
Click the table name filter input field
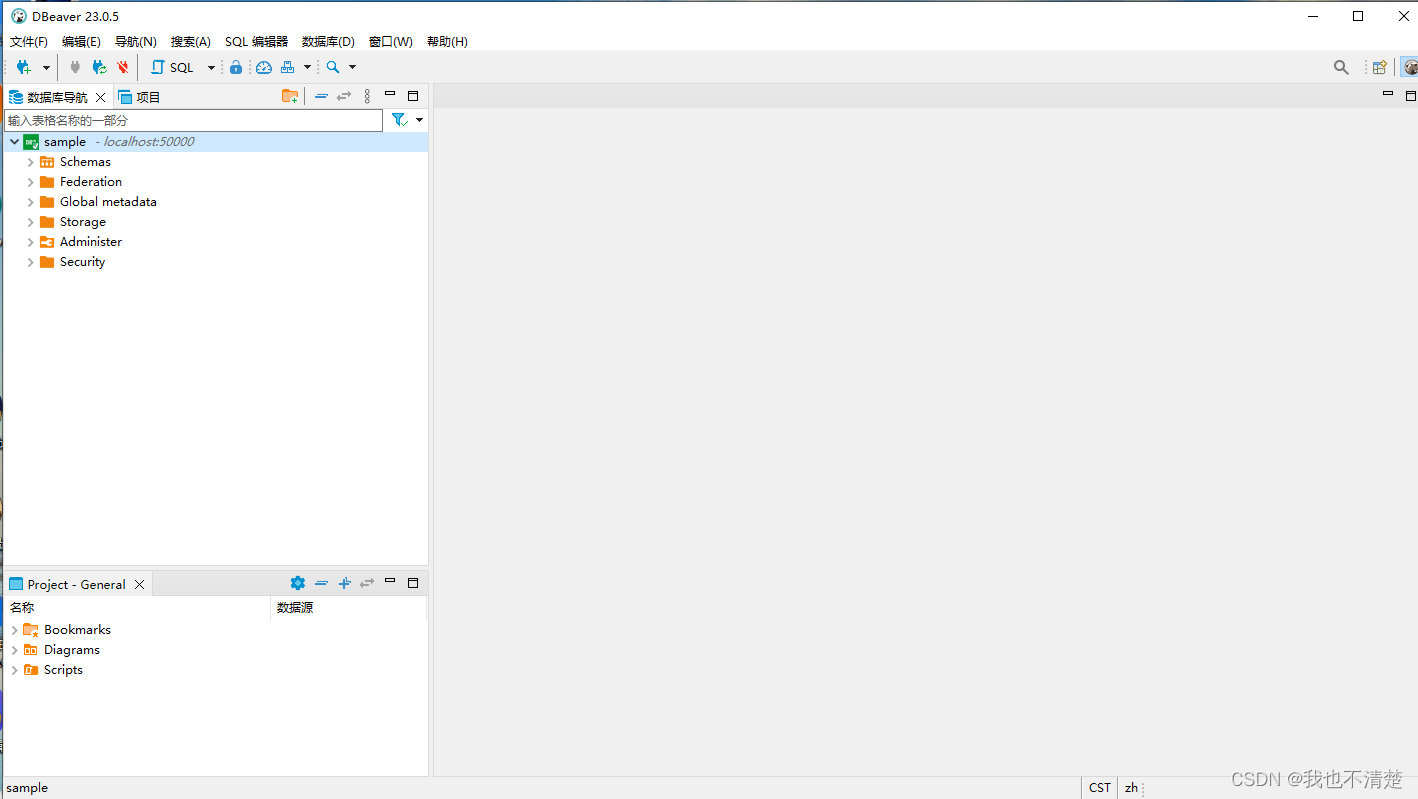(193, 120)
